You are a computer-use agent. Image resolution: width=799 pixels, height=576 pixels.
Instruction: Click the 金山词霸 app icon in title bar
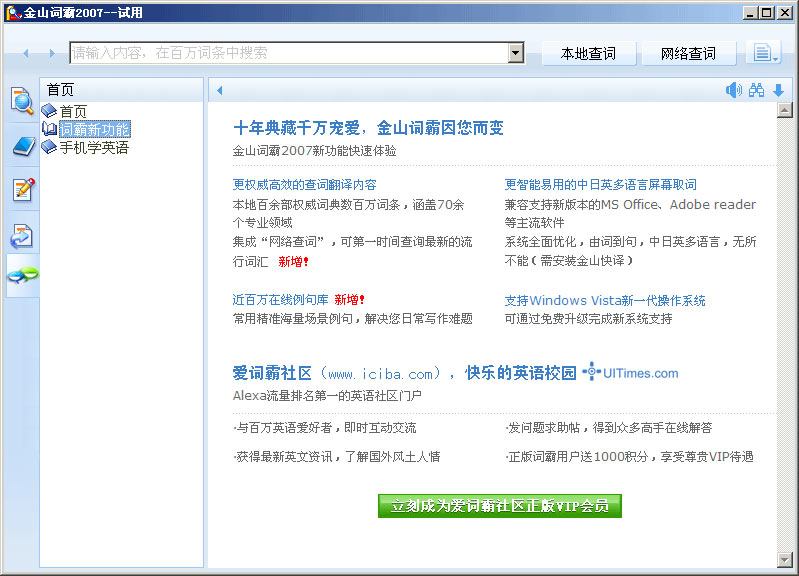click(13, 13)
